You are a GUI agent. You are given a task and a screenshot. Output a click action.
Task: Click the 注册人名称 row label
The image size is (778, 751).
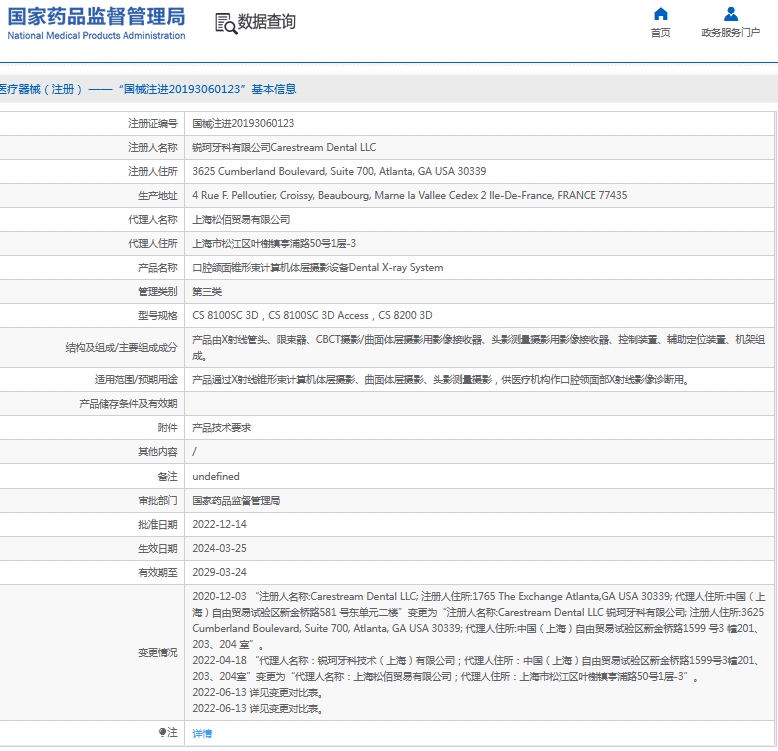coord(152,147)
